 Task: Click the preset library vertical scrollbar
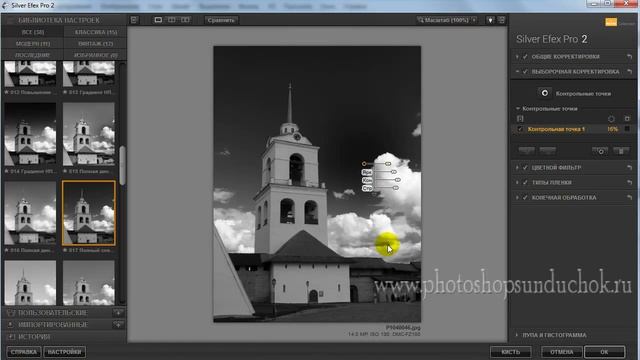tap(122, 166)
